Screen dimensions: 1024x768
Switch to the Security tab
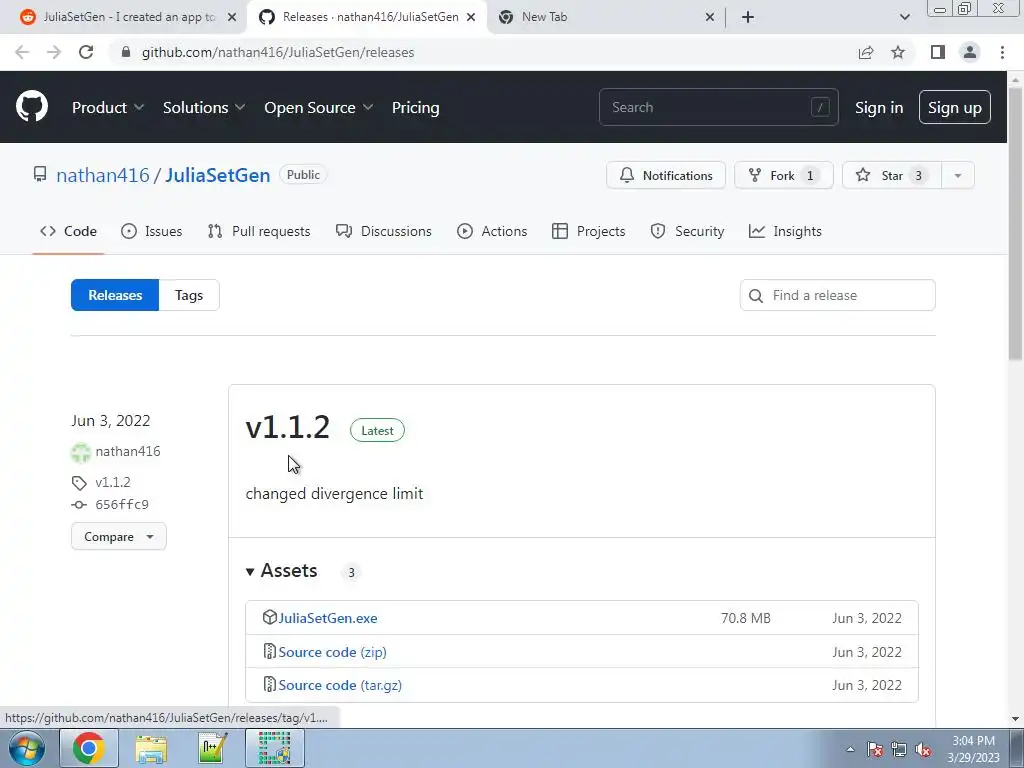point(687,231)
